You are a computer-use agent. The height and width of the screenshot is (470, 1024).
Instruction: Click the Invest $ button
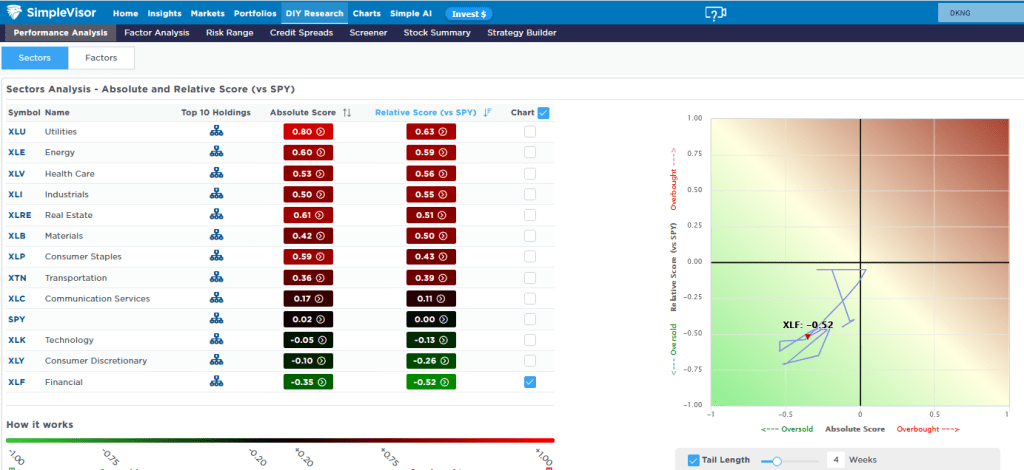click(468, 14)
